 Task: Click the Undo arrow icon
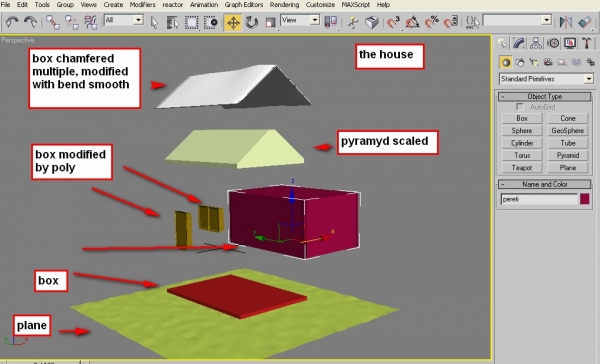tap(12, 22)
